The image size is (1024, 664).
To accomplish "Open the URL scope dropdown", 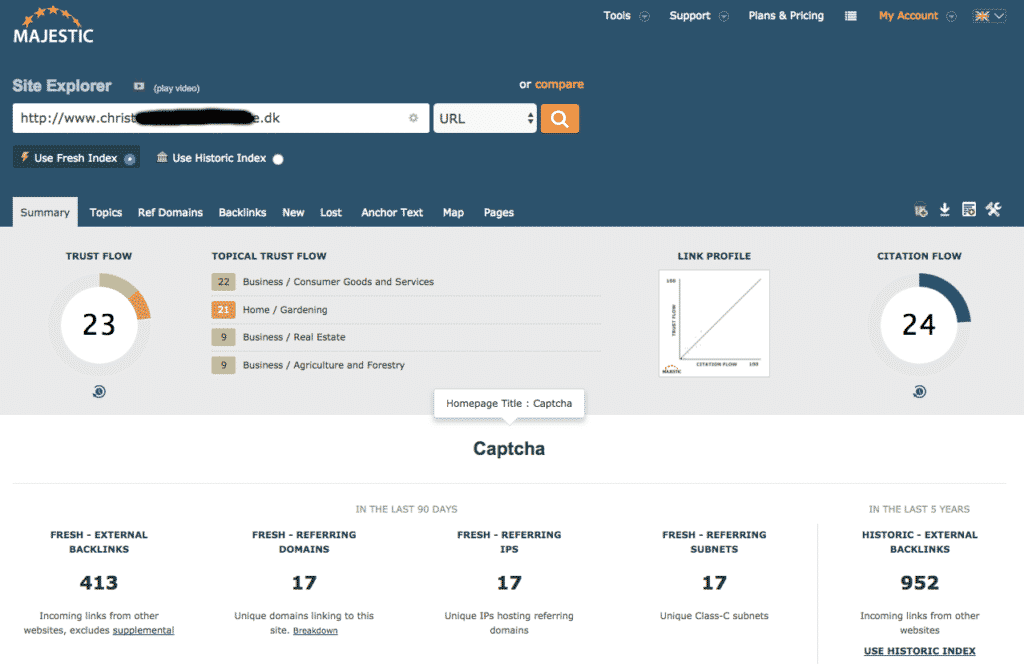I will (485, 119).
